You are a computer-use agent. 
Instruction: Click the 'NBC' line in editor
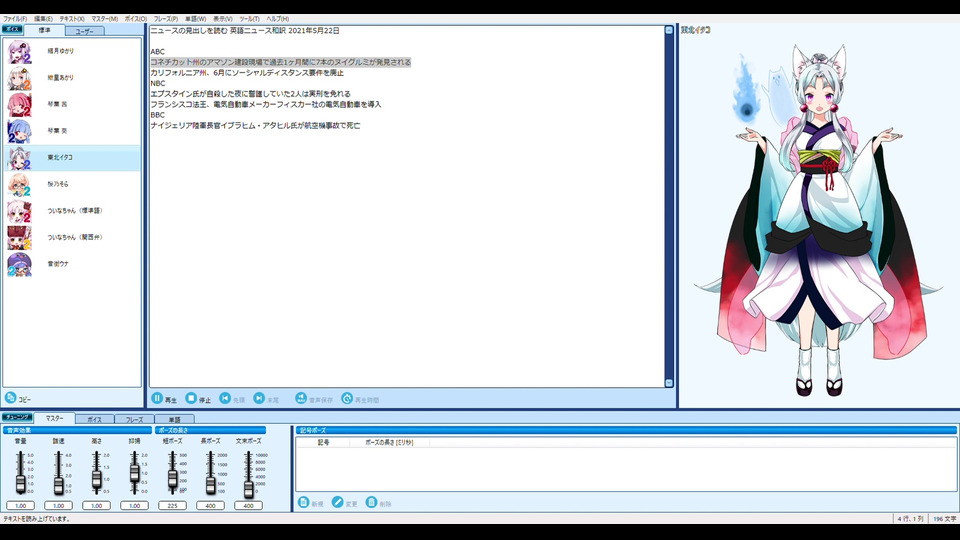pos(157,83)
